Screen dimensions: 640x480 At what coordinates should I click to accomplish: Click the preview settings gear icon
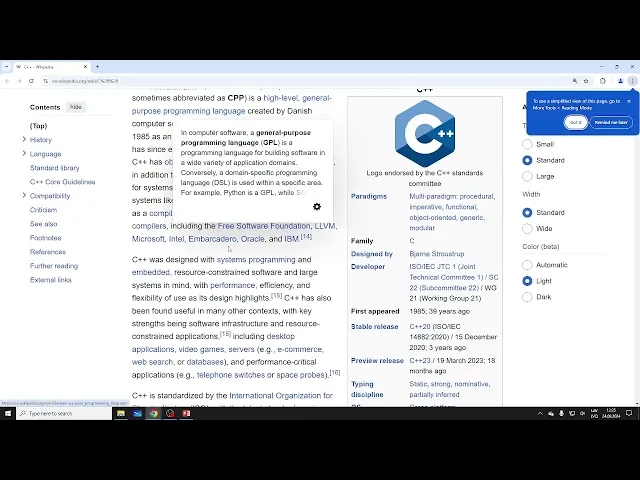(x=317, y=207)
